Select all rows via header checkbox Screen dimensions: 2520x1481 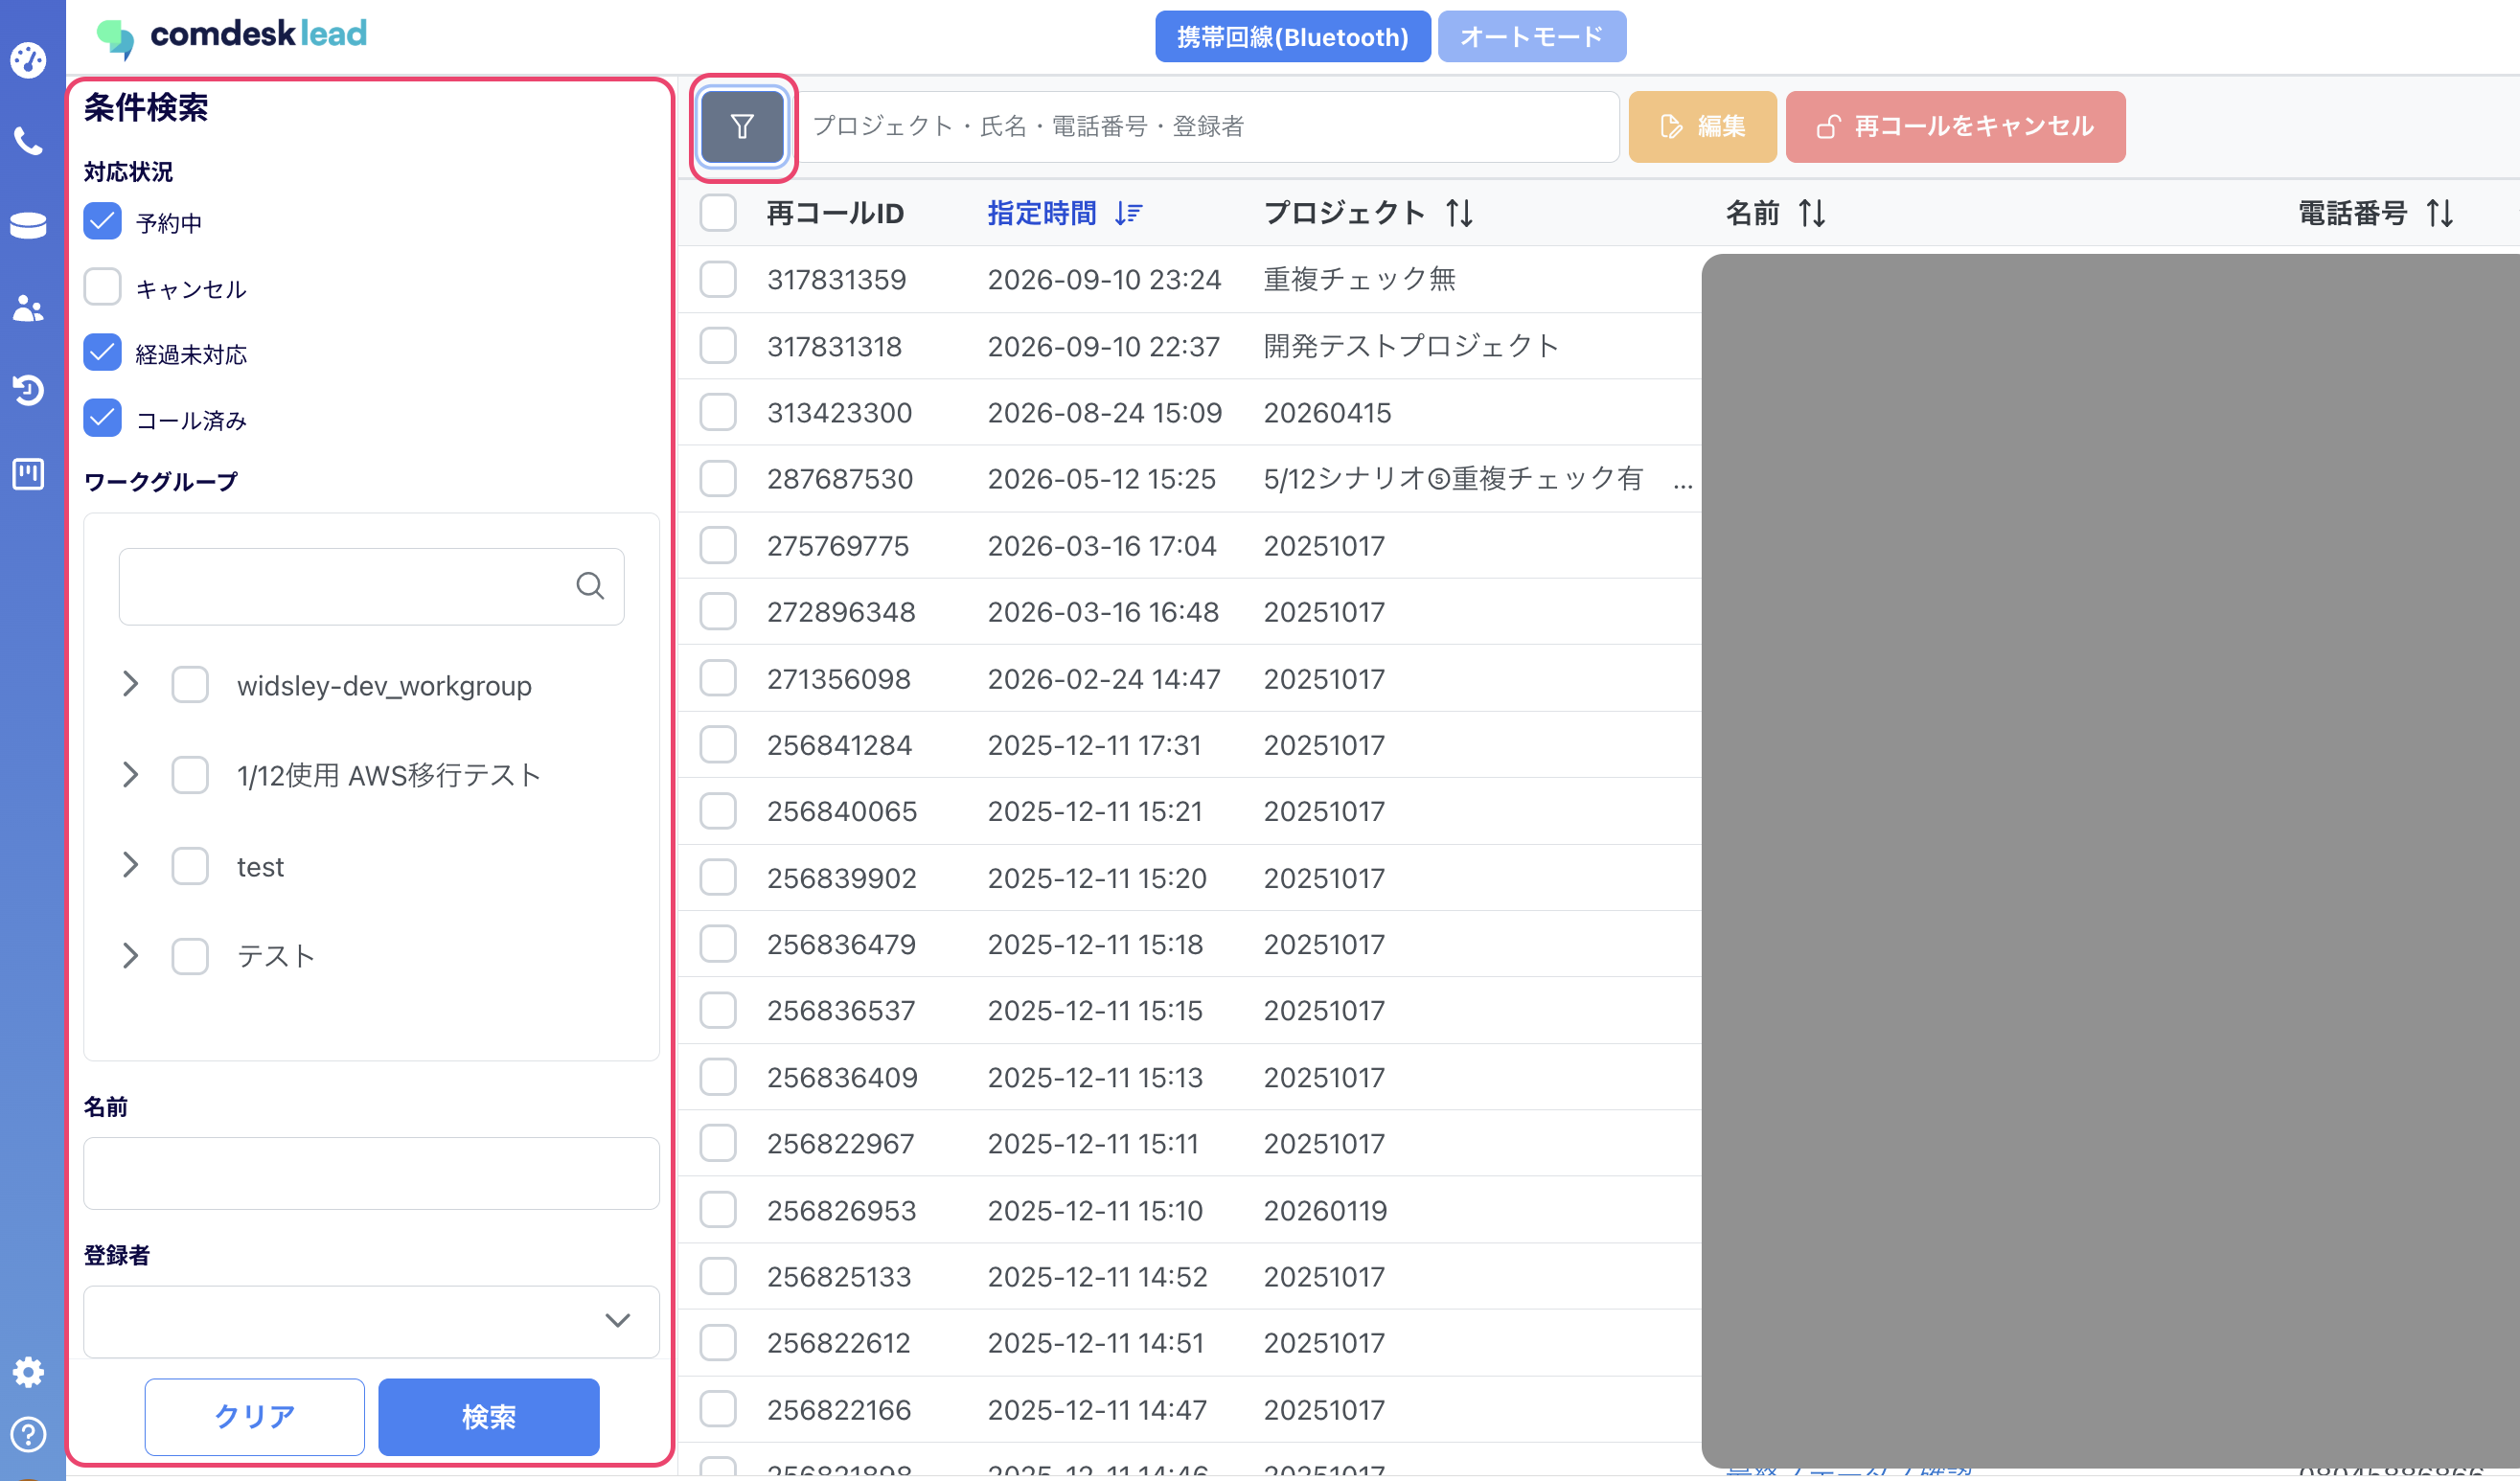coord(718,213)
